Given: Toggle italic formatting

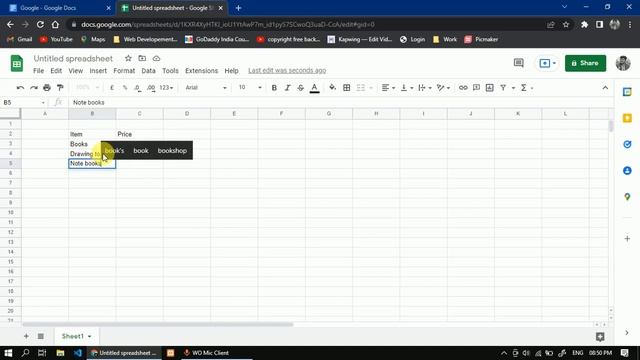Looking at the screenshot, I should (287, 88).
